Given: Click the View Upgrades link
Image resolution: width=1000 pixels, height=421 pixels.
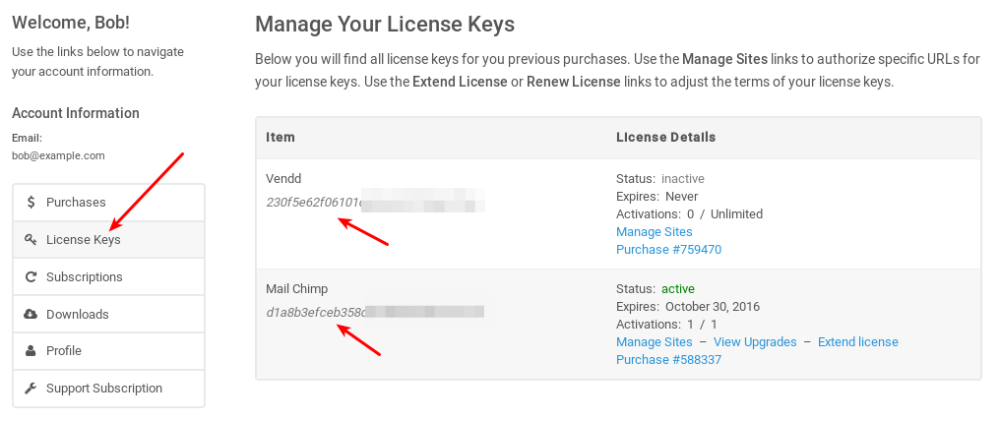Looking at the screenshot, I should (x=755, y=342).
